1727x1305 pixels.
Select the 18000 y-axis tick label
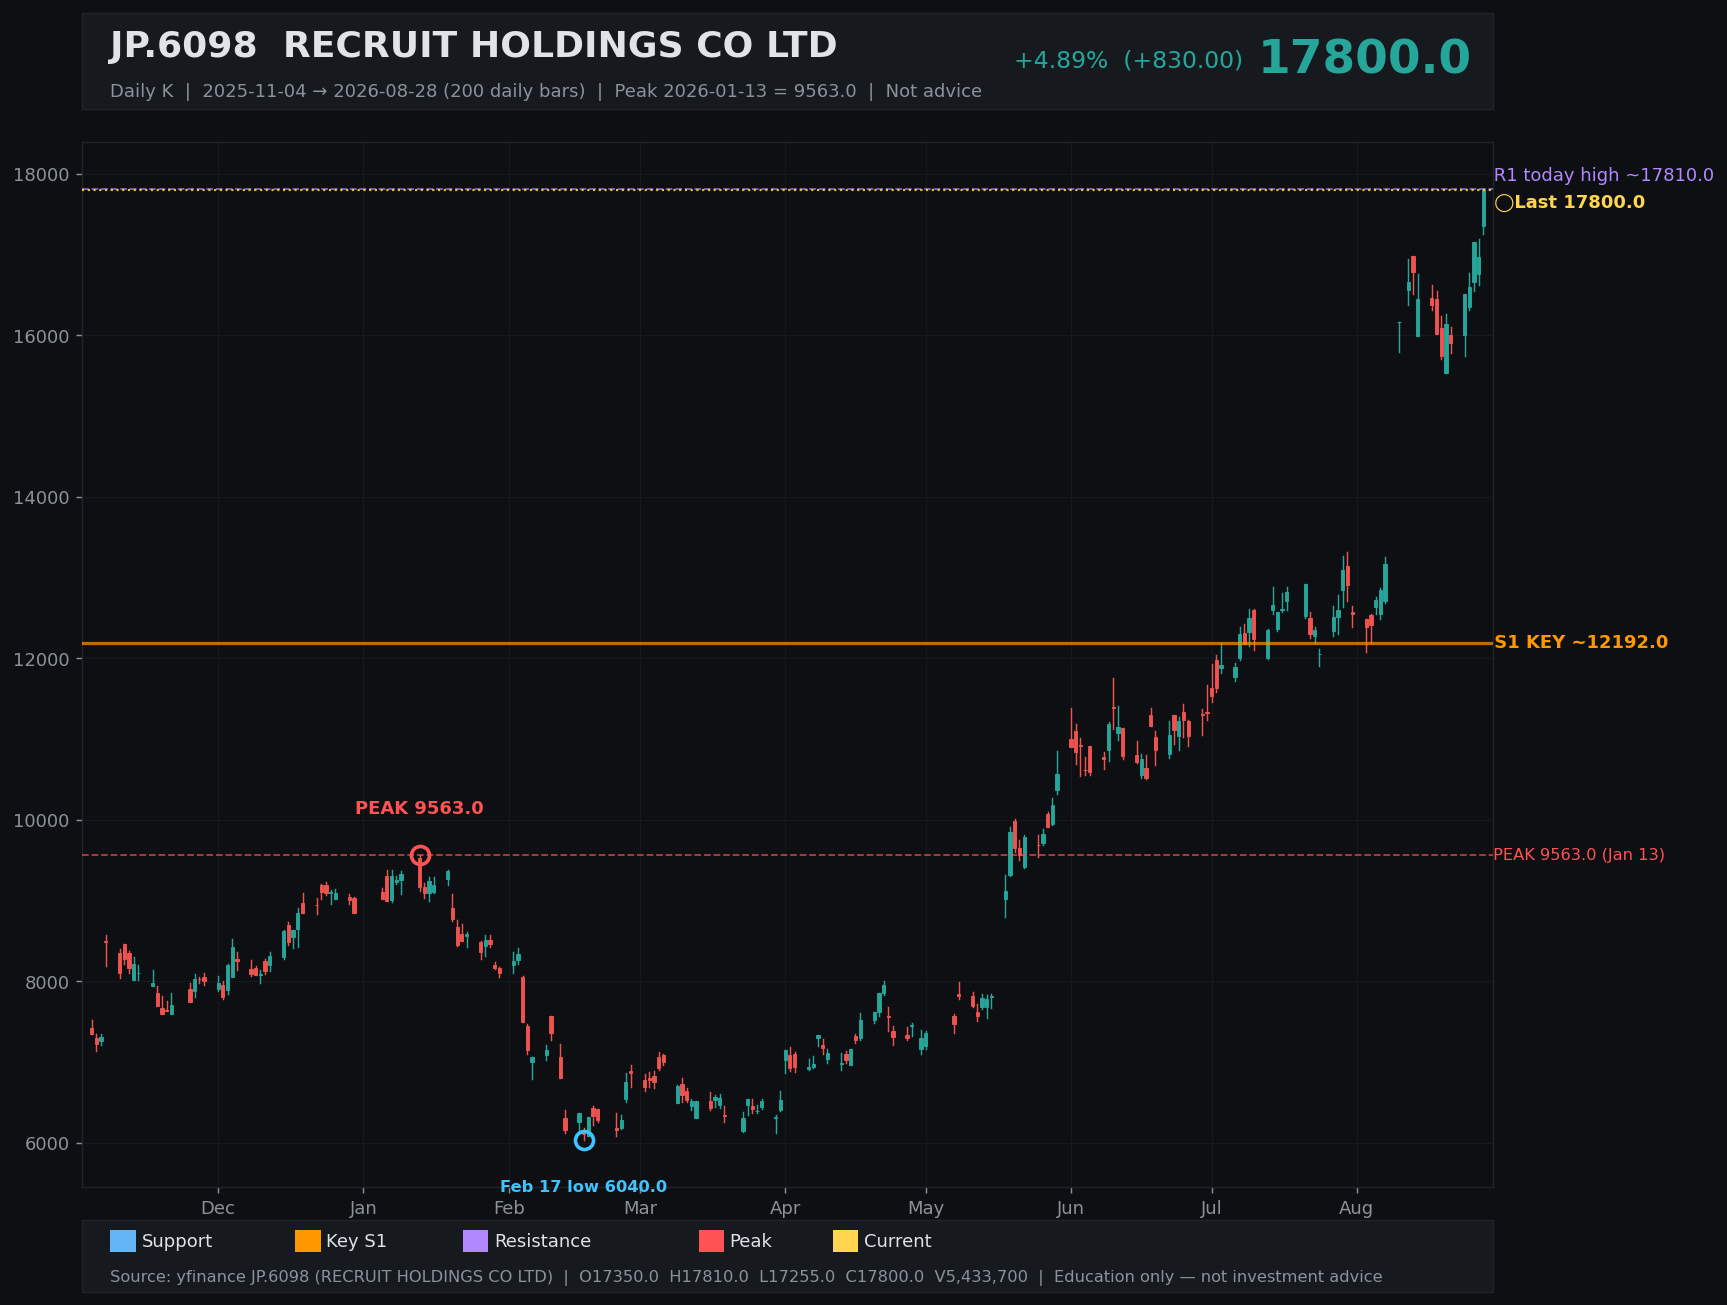(41, 175)
